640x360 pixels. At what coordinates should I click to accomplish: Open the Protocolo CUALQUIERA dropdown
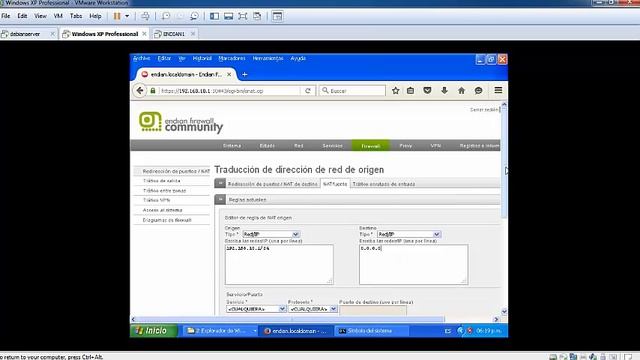pyautogui.click(x=313, y=309)
